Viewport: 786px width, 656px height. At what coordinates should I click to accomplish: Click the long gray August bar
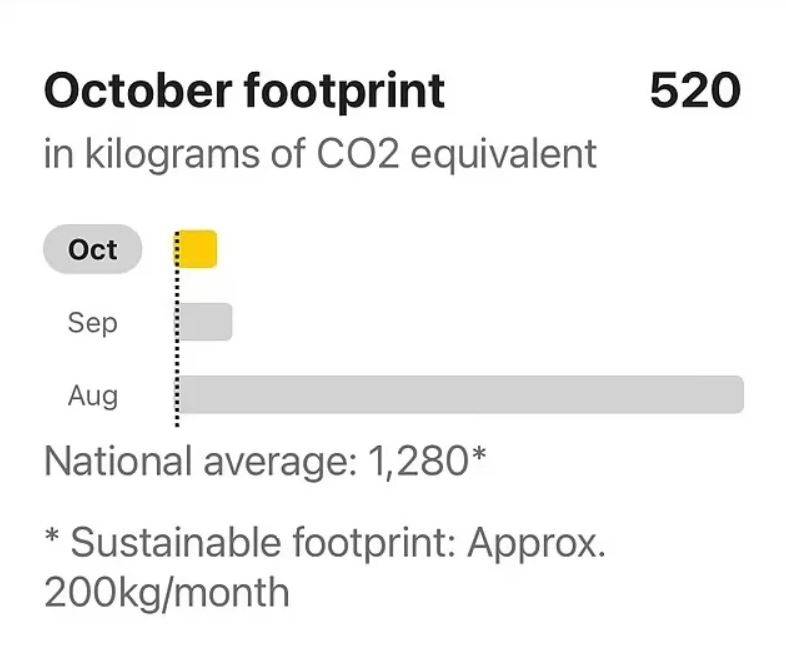(x=461, y=395)
